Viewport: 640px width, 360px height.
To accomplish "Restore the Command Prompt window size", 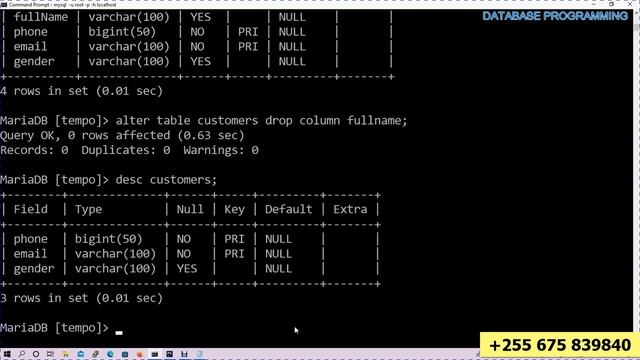I will 611,4.
